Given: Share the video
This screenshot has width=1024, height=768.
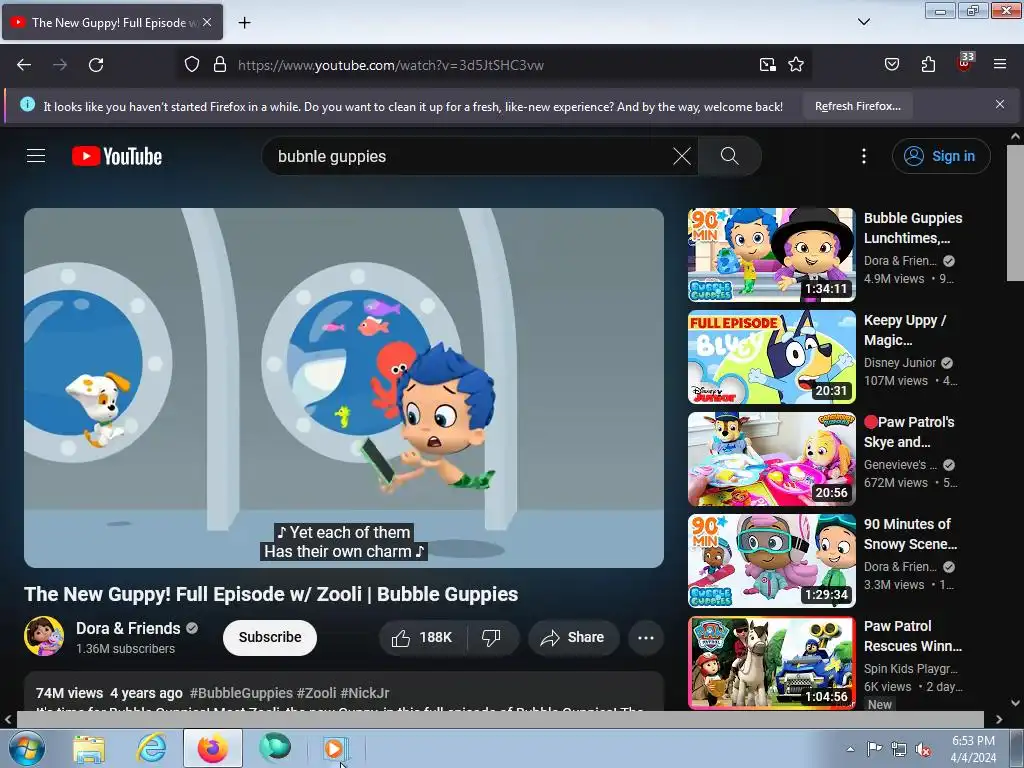Looking at the screenshot, I should (x=572, y=638).
